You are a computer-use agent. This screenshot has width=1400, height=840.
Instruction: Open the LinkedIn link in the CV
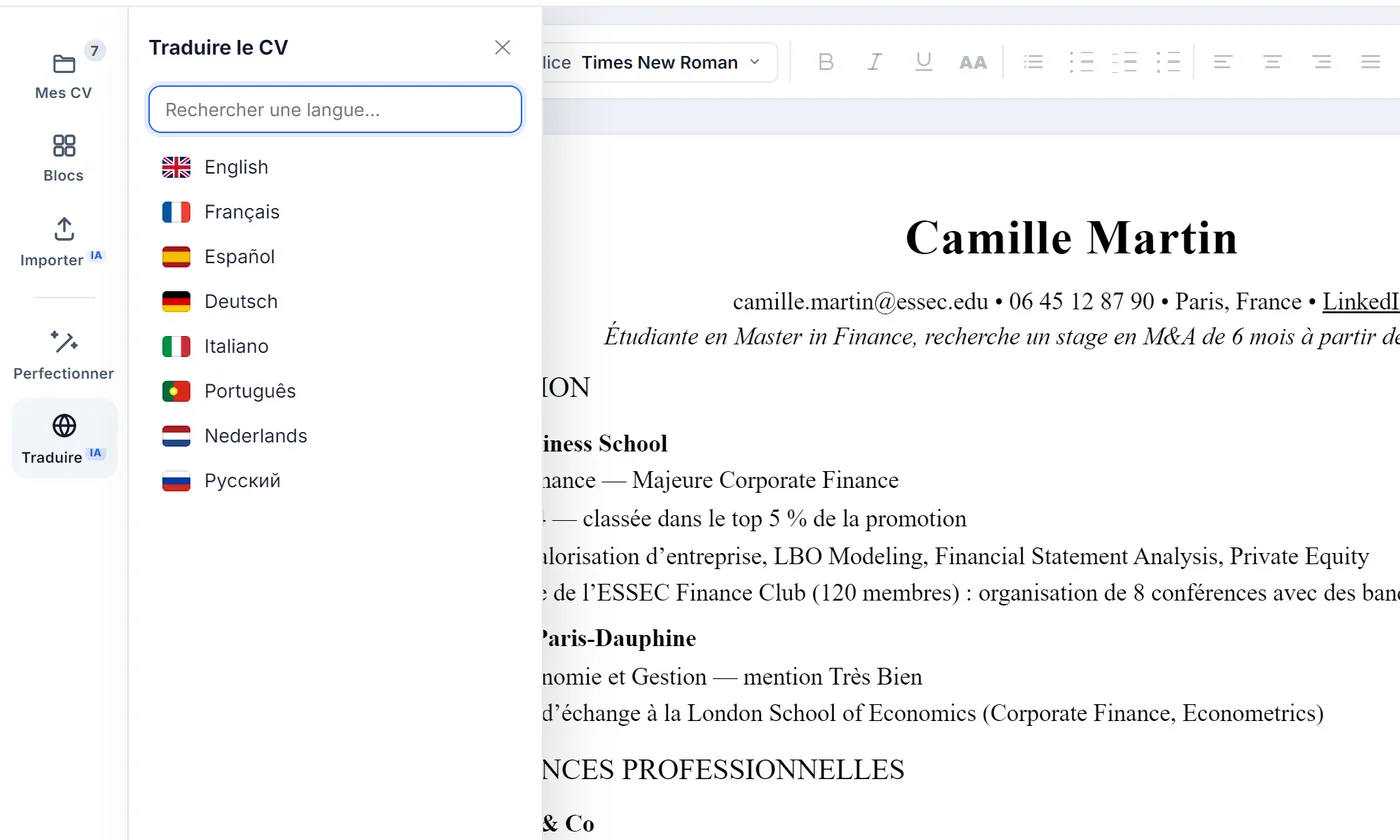pos(1361,301)
